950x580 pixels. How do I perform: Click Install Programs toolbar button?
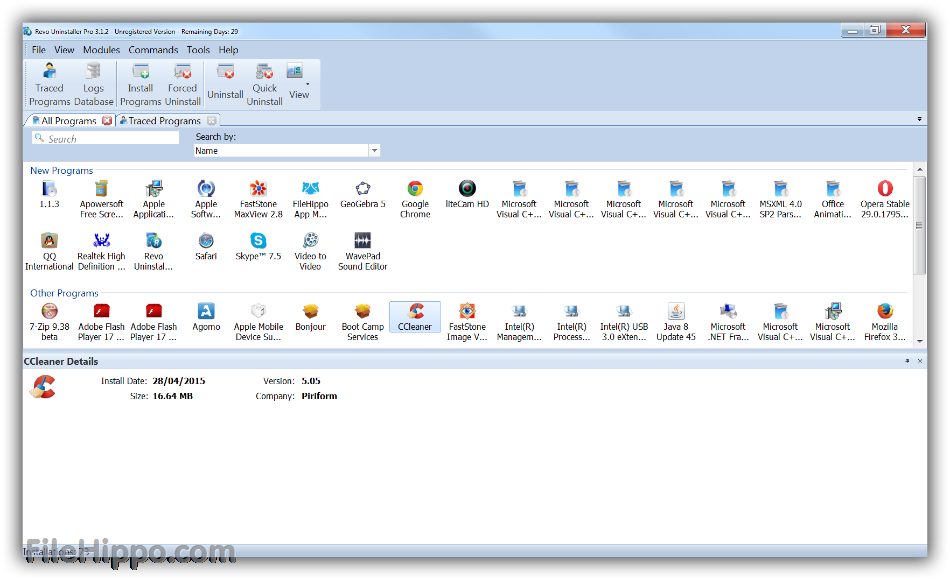coord(140,84)
